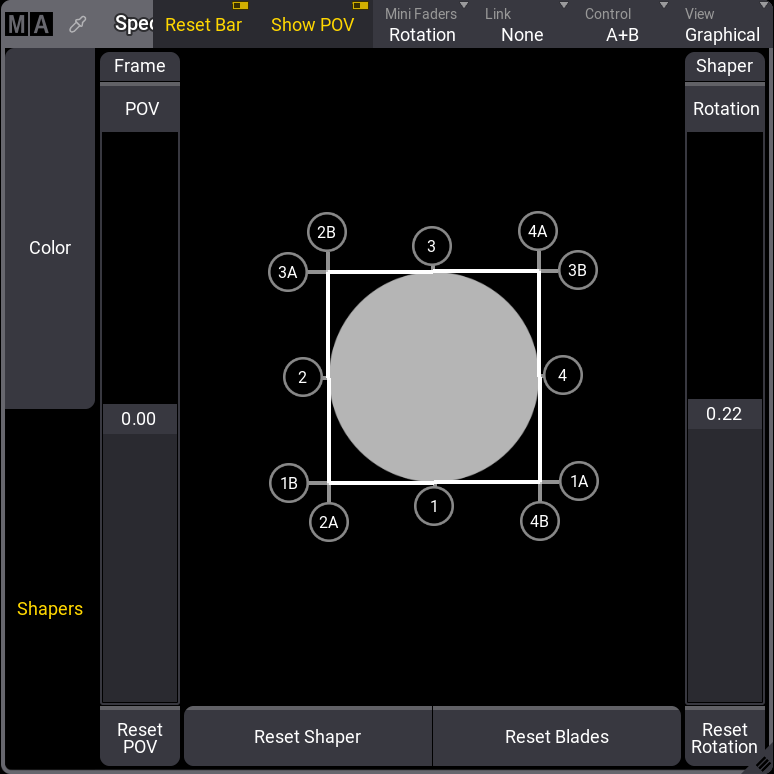Viewport: 774px width, 774px height.
Task: Select blade handle 1B
Action: click(289, 483)
